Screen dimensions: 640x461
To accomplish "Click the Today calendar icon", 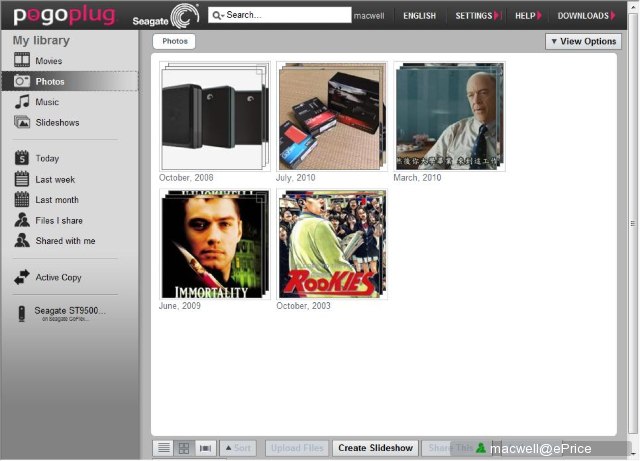I will pyautogui.click(x=22, y=158).
